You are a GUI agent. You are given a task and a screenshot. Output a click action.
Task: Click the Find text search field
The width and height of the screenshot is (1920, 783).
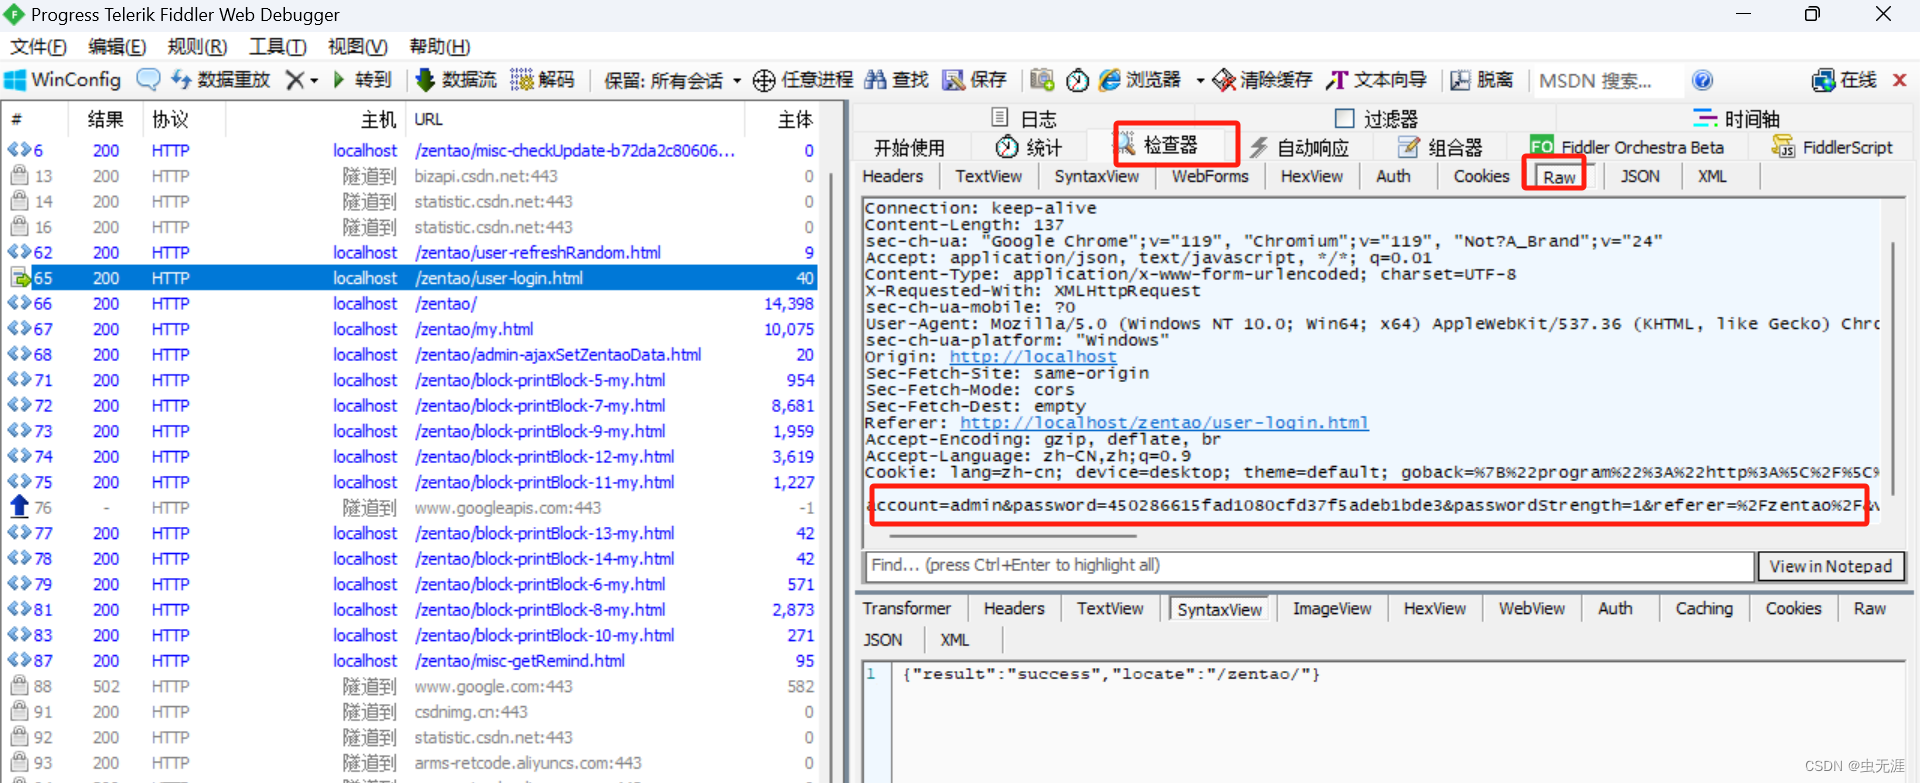tap(1310, 565)
